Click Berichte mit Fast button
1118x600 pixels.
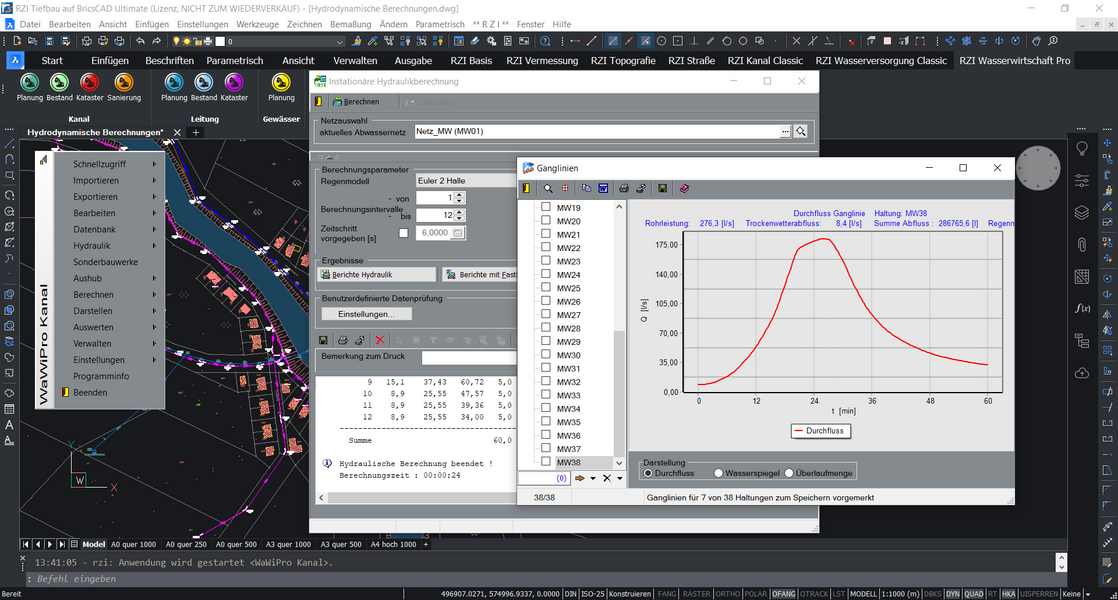(480, 274)
